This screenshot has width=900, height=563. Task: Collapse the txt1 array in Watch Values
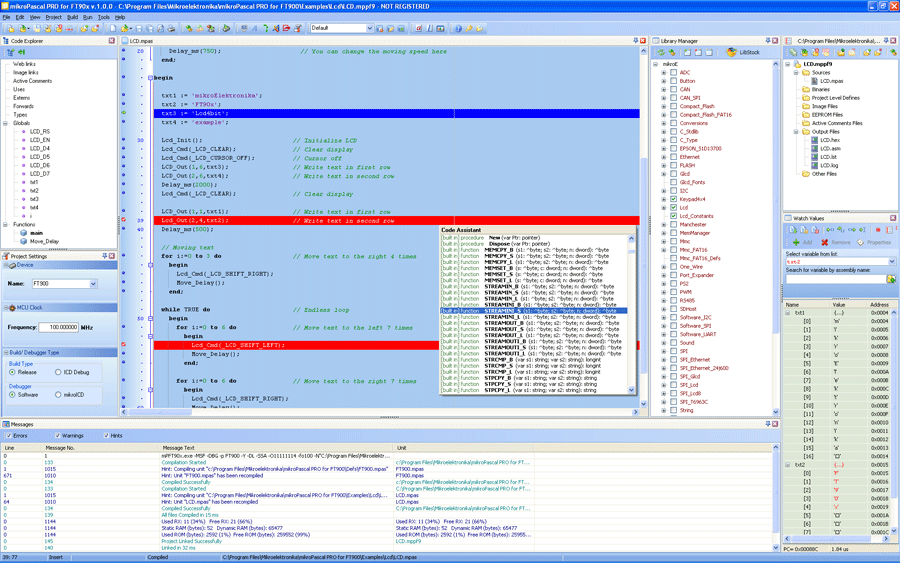click(x=788, y=313)
